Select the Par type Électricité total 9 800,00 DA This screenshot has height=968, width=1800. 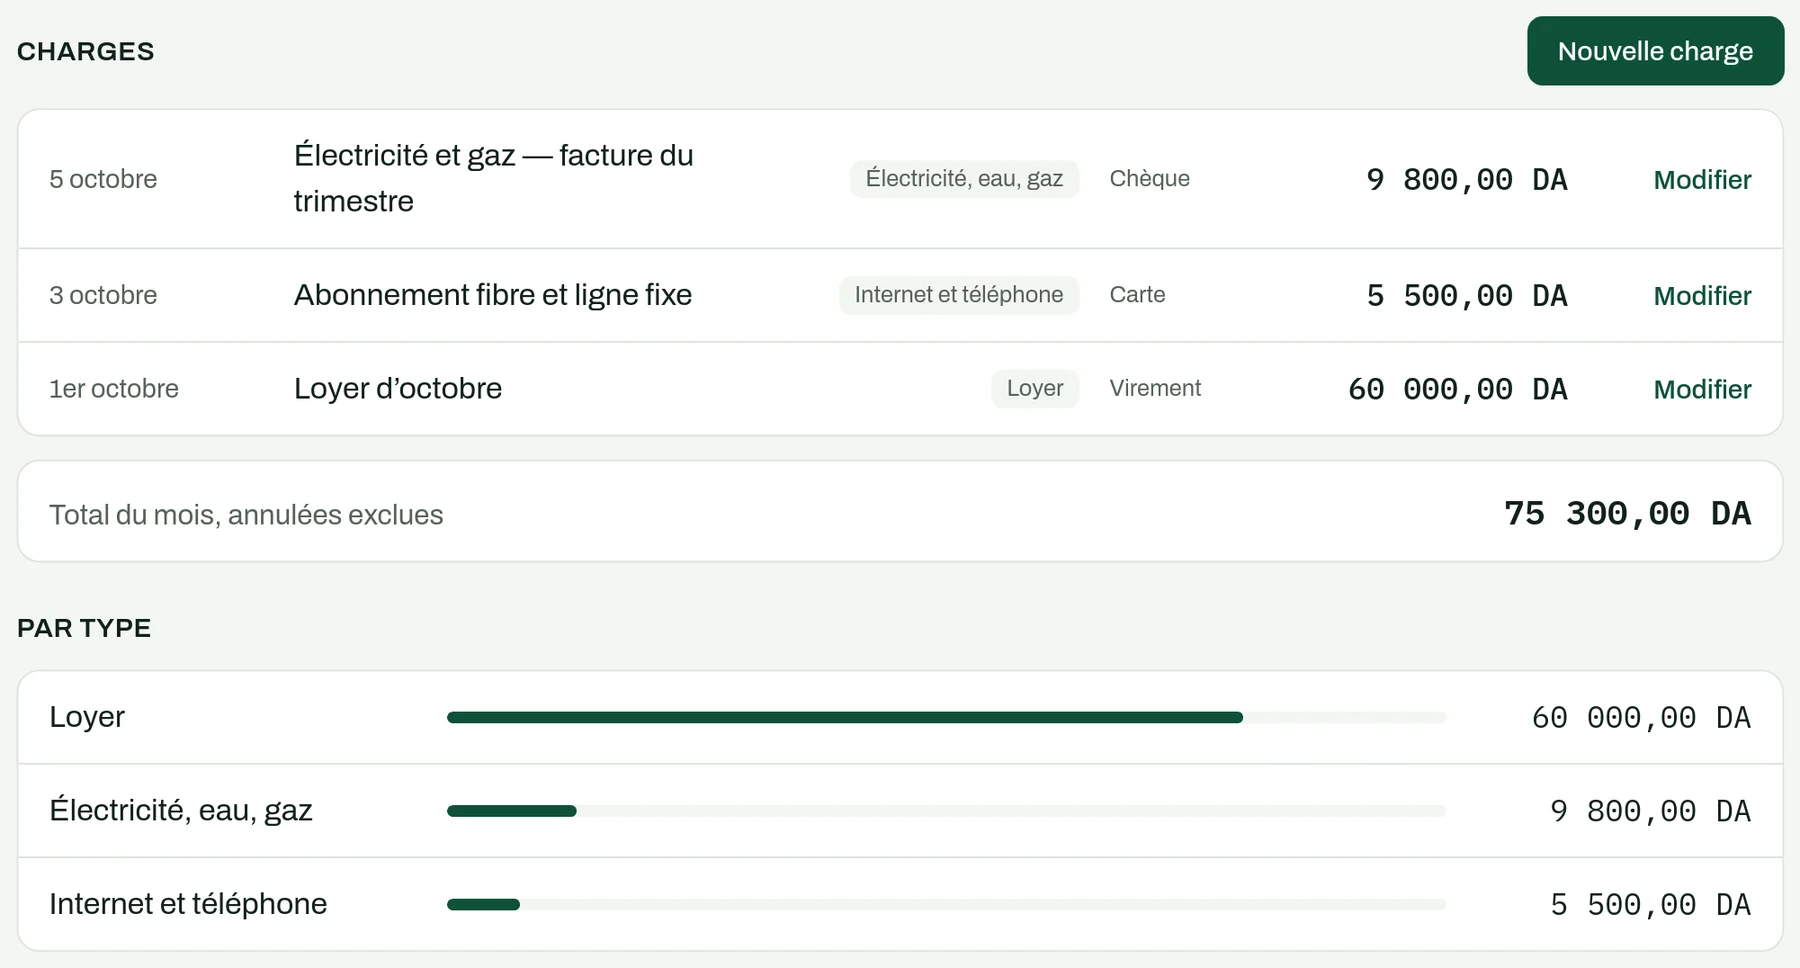click(x=1651, y=811)
